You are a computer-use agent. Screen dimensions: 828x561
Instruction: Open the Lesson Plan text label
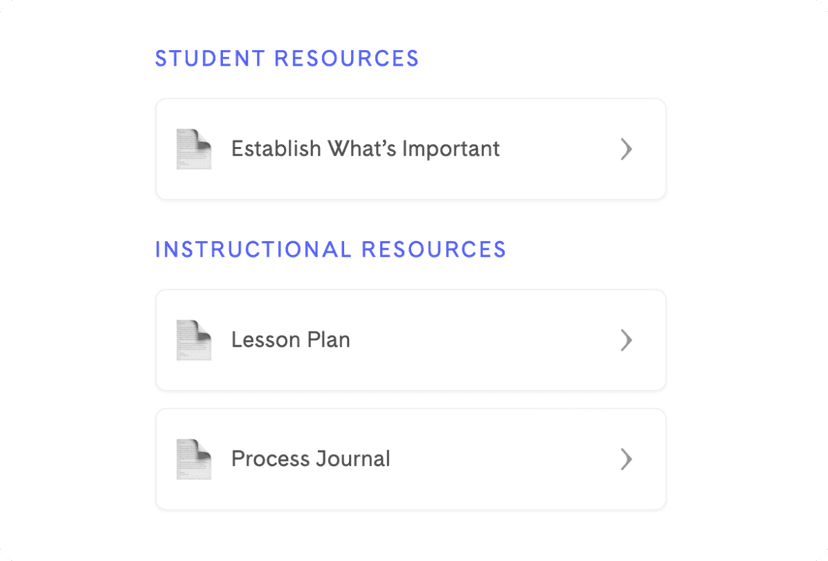(291, 340)
